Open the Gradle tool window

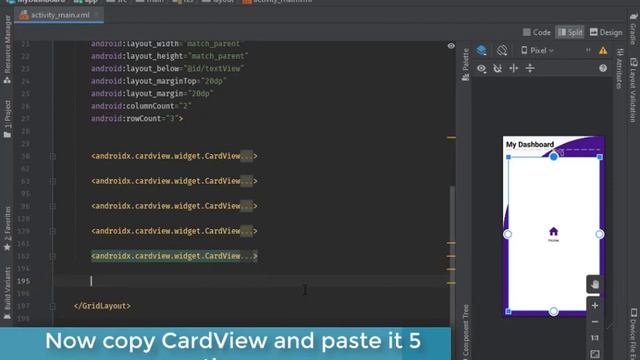tap(633, 28)
